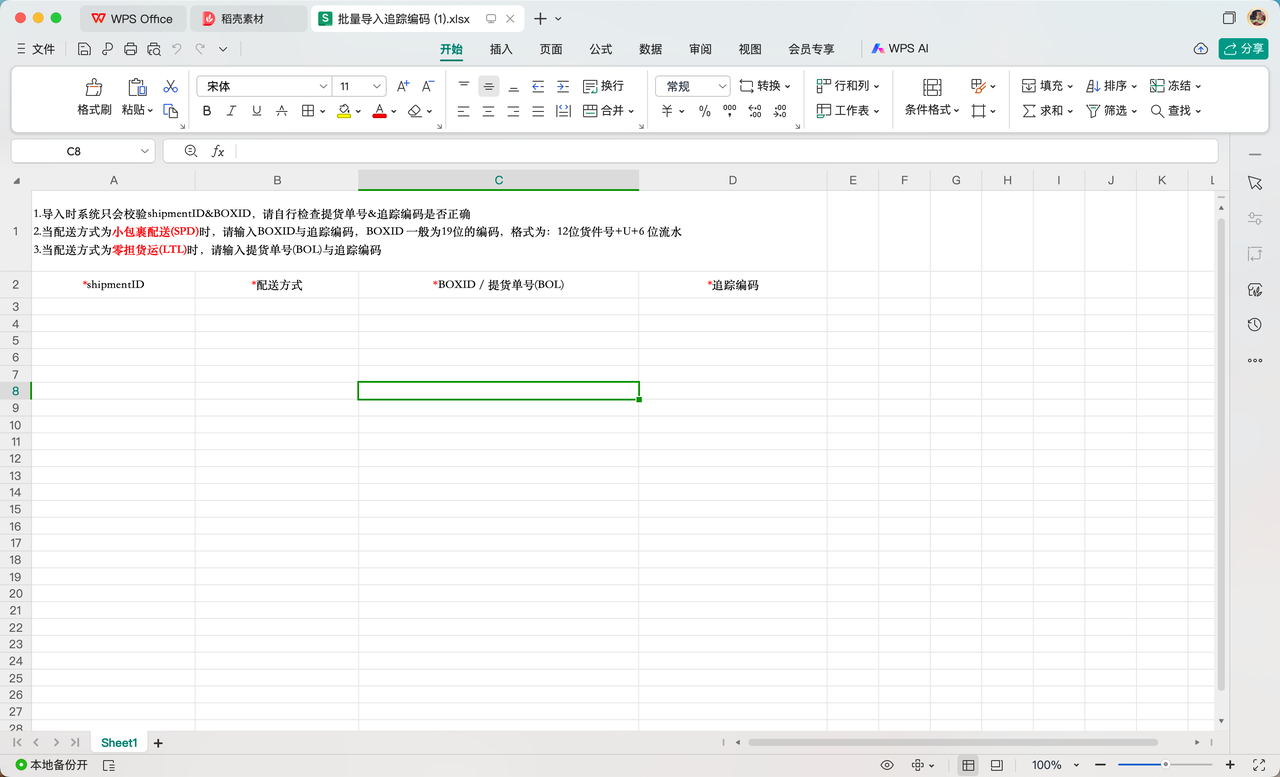Click the print icon in quick toolbar
Viewport: 1280px width, 777px height.
pos(130,49)
